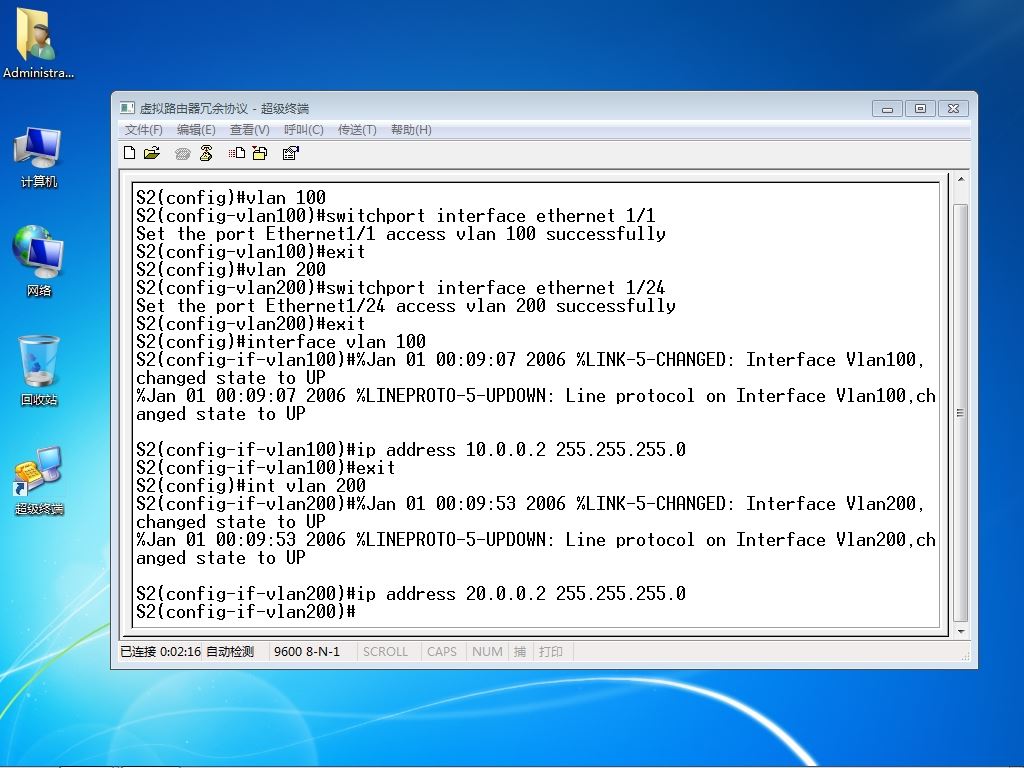Open the 帮助(H) menu

click(411, 129)
